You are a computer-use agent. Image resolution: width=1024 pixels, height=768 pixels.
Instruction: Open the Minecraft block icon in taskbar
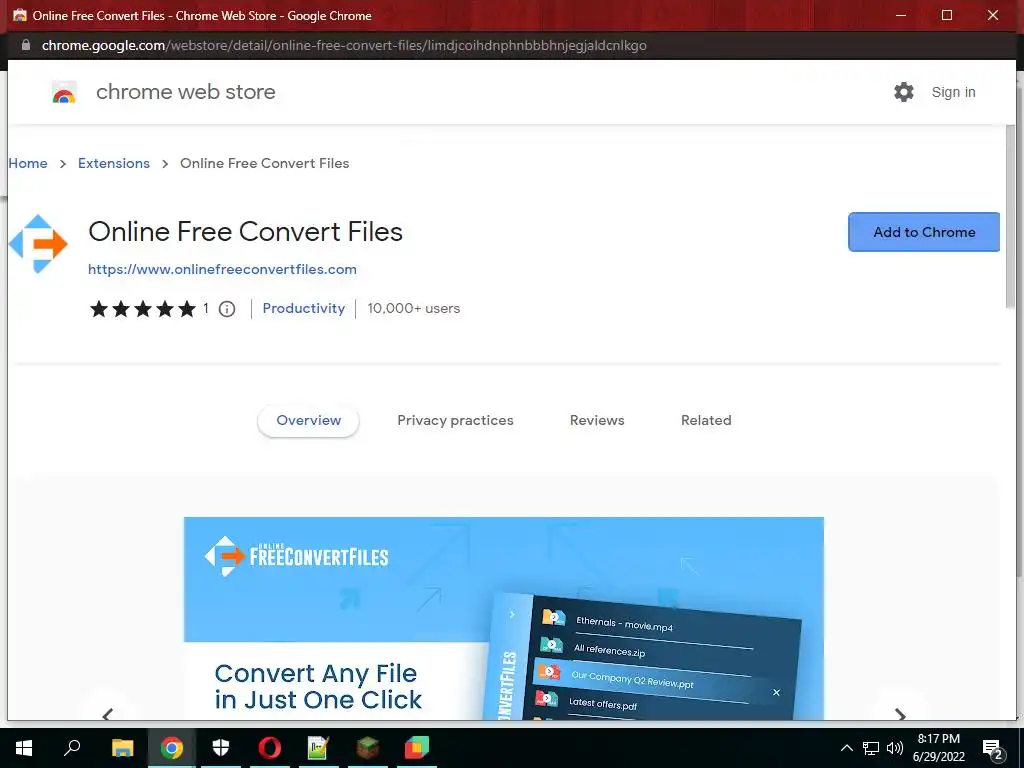click(367, 748)
